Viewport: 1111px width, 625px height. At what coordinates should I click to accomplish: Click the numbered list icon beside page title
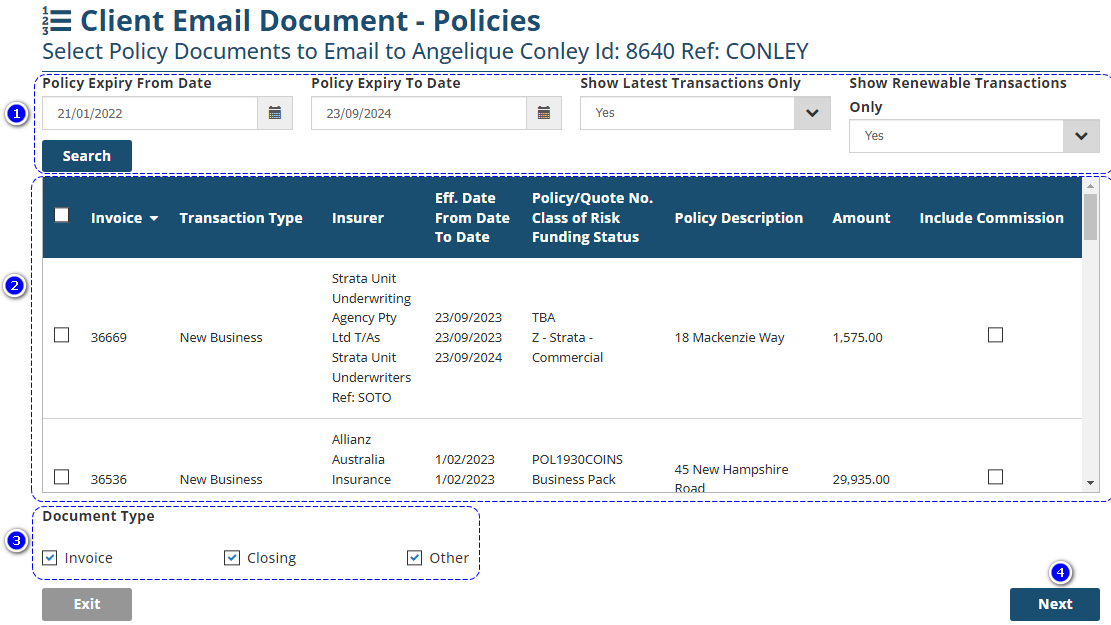57,21
